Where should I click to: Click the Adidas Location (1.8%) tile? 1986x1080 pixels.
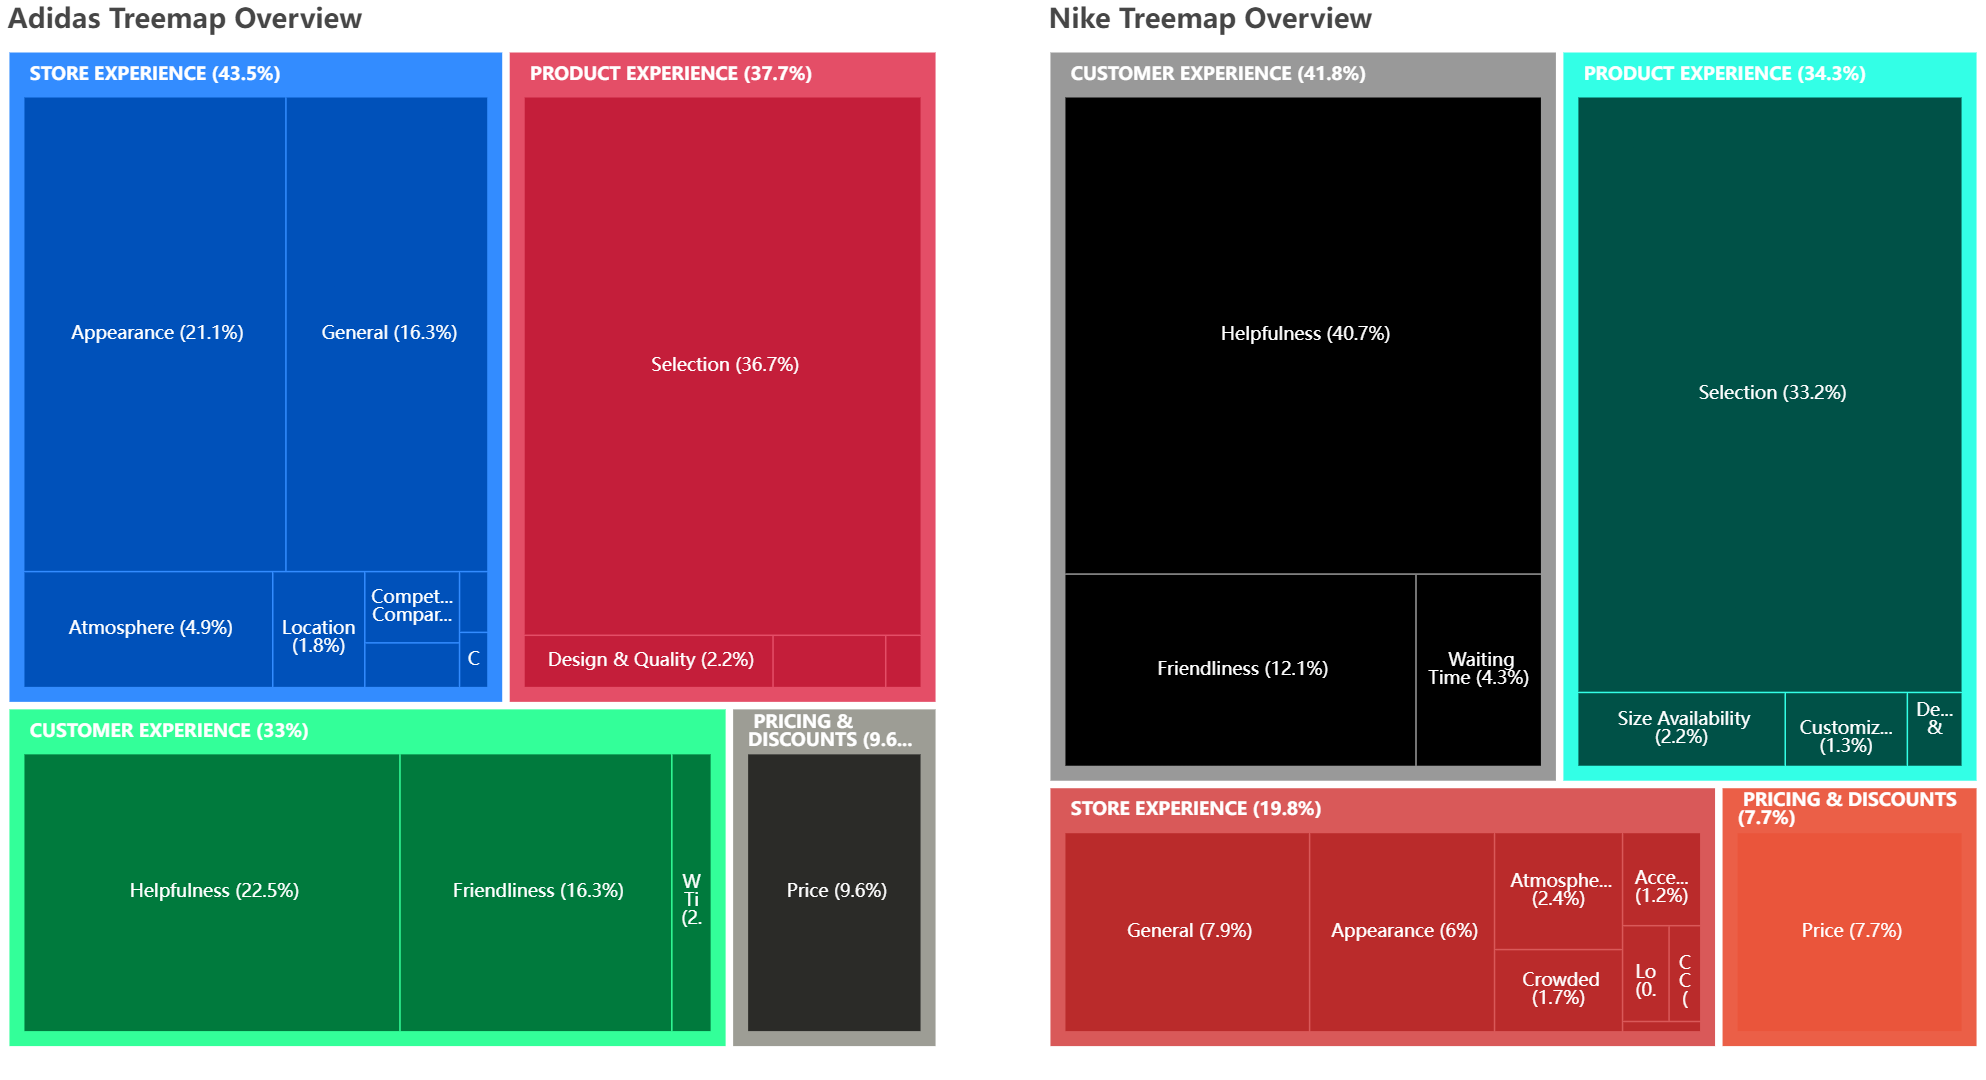(319, 629)
